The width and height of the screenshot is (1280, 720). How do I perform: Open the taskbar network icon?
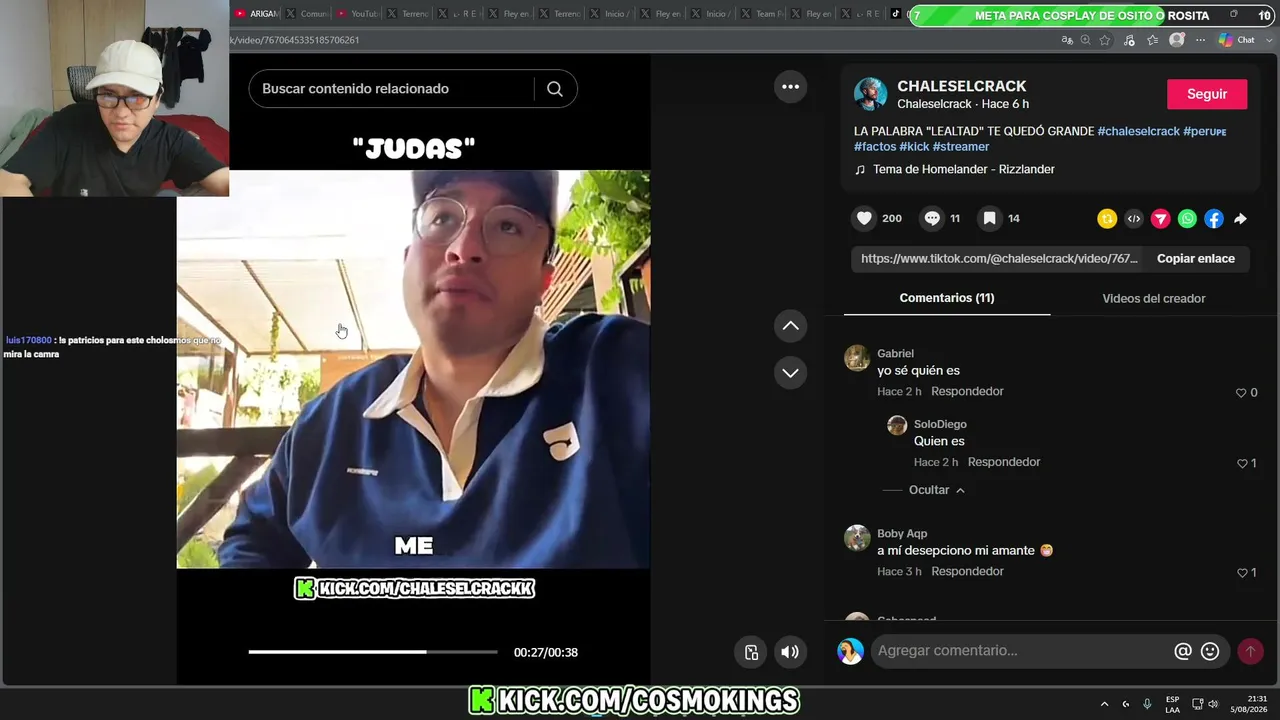[1198, 704]
